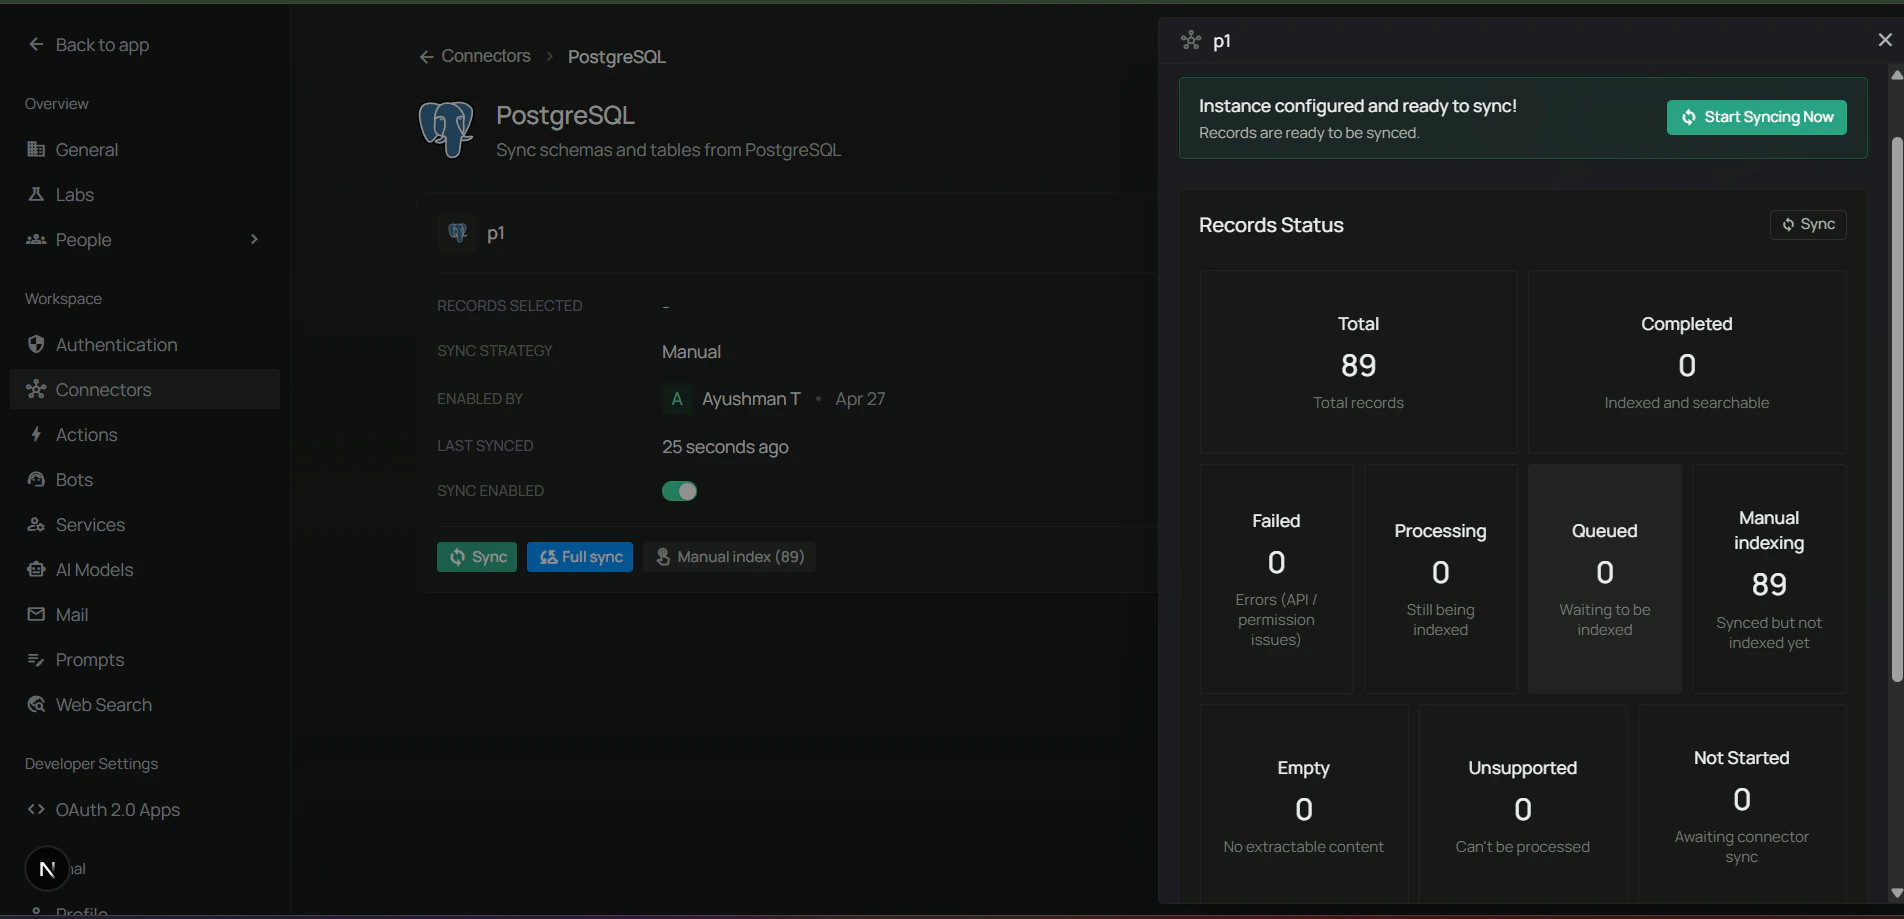Click the Unsupported records card
This screenshot has height=919, width=1904.
(x=1523, y=806)
